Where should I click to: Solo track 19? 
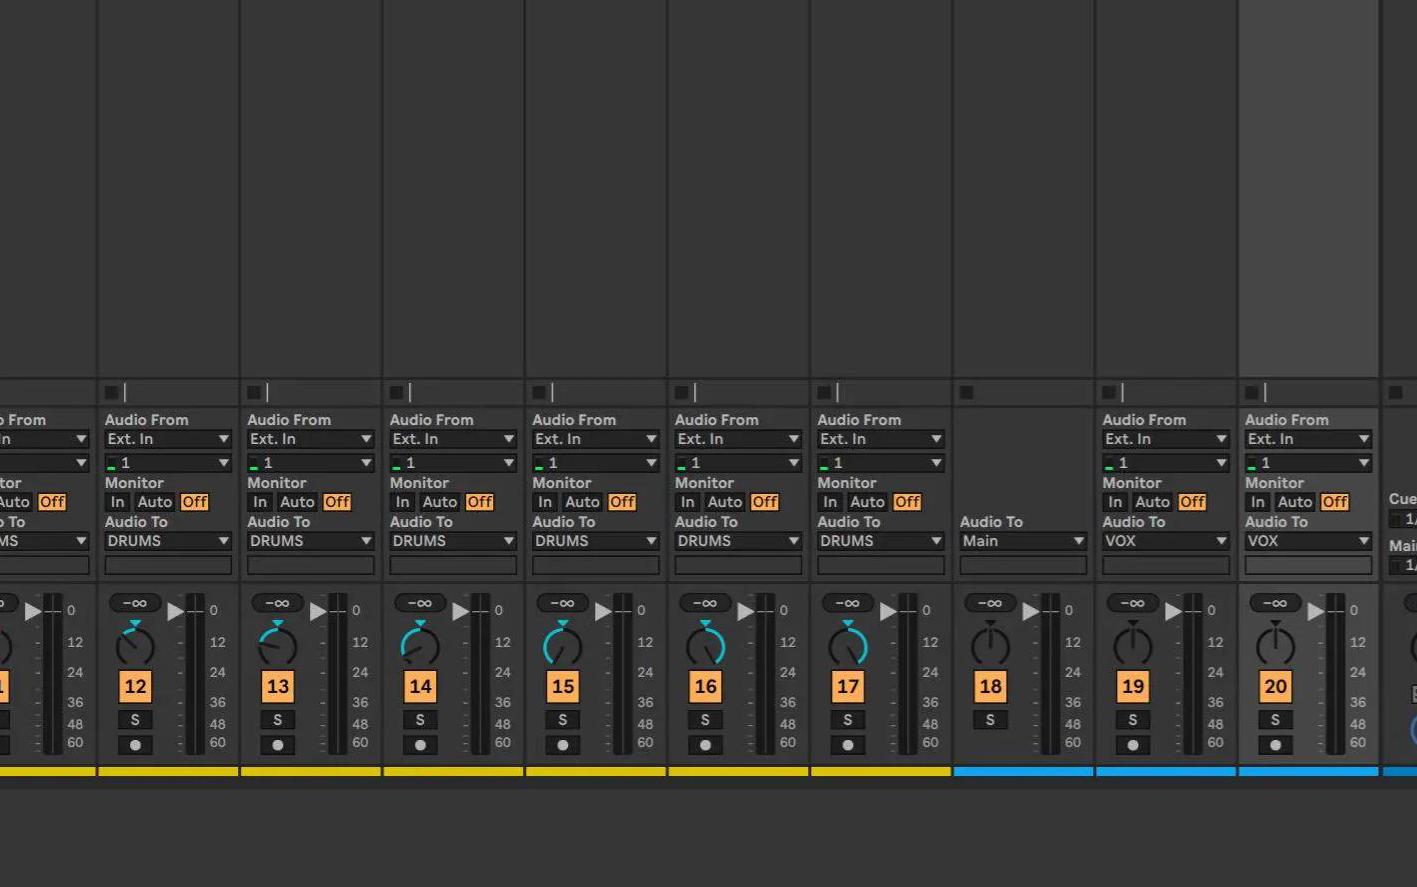point(1133,720)
